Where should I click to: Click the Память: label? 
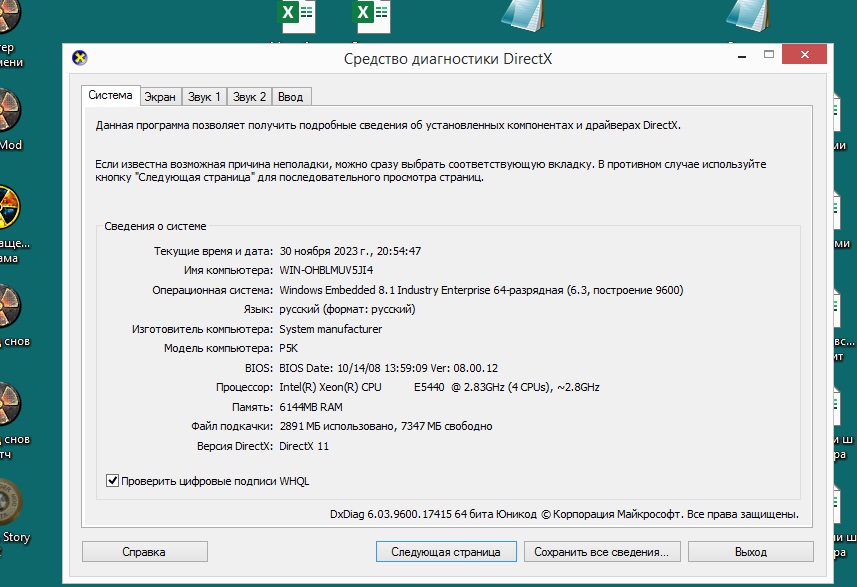(x=252, y=407)
